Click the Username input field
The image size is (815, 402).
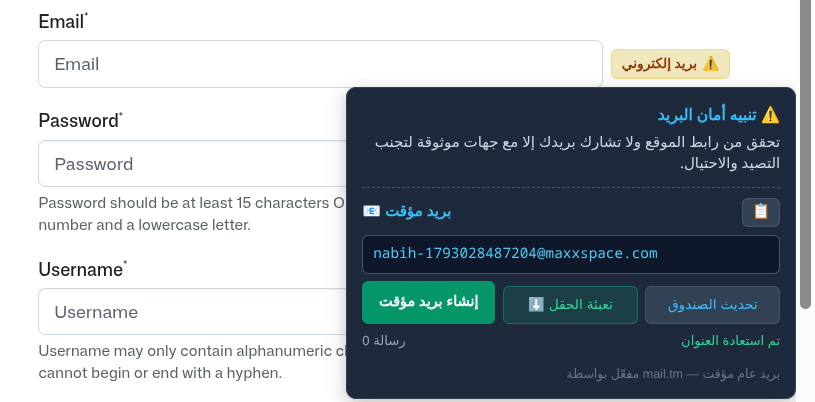pyautogui.click(x=192, y=312)
